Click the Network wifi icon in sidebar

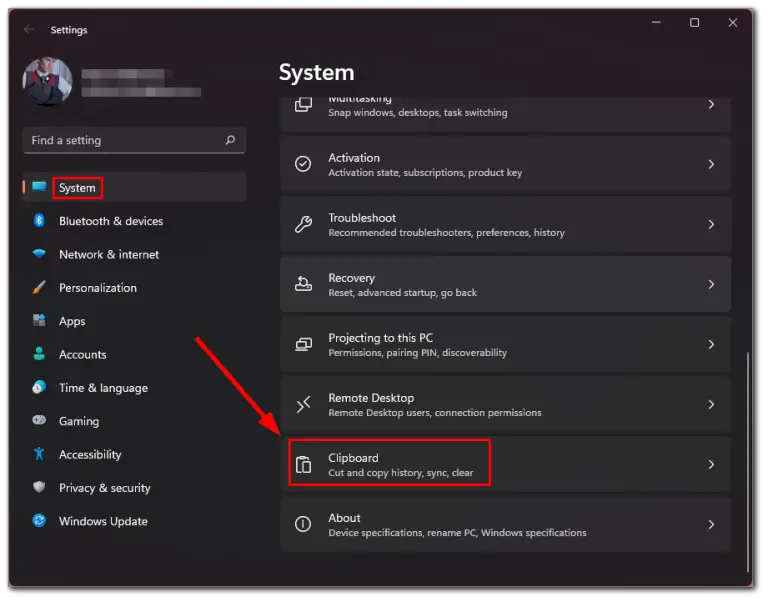point(39,254)
